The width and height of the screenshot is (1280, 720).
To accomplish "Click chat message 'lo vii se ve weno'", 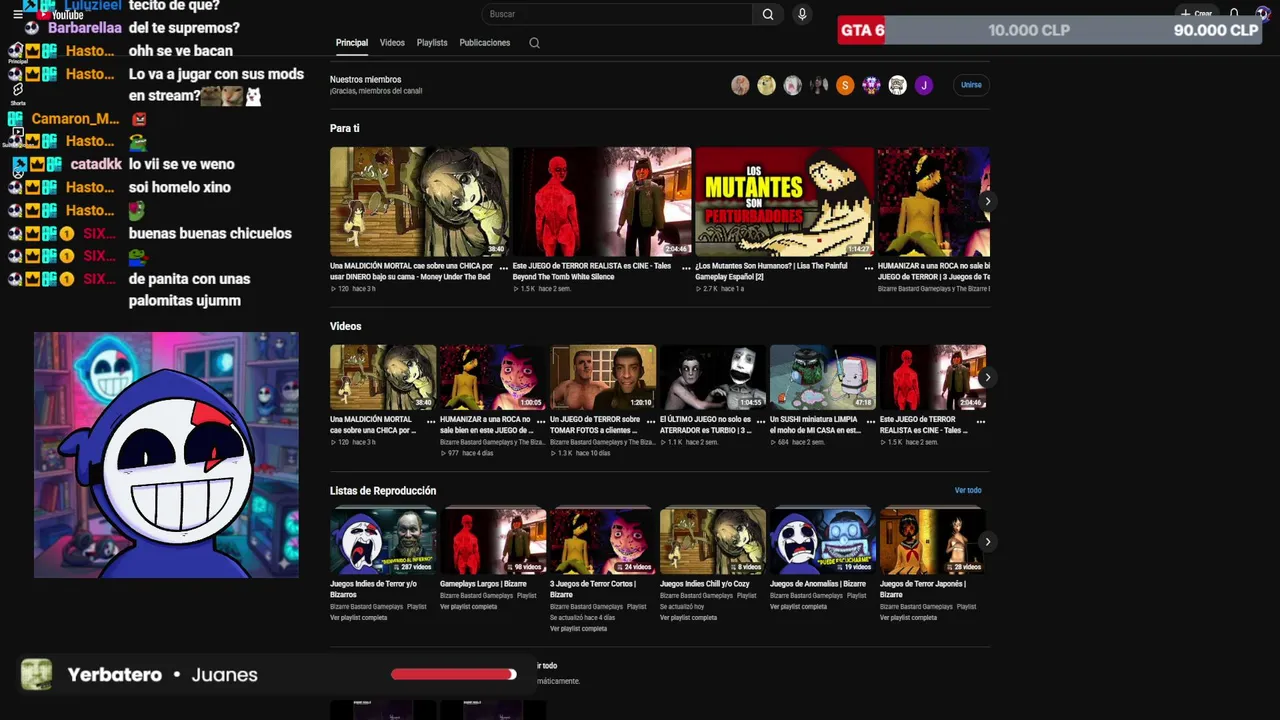I will [182, 164].
